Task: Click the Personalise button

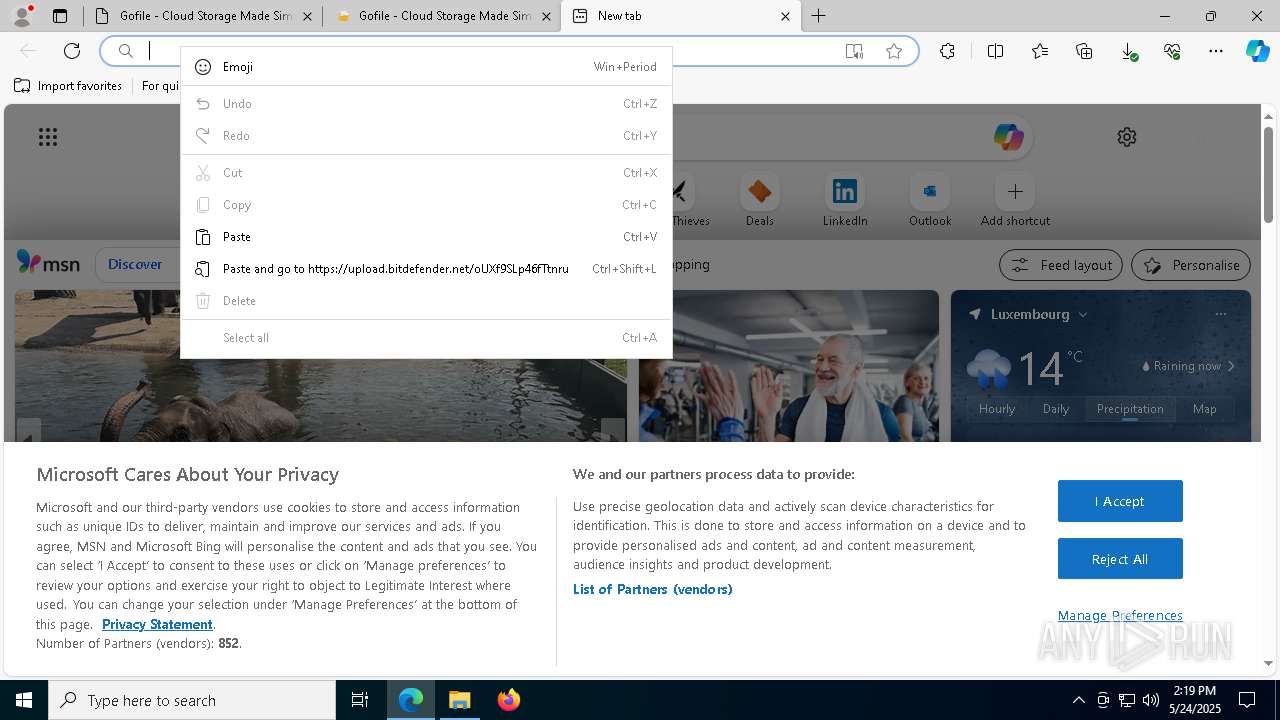Action: [1191, 265]
